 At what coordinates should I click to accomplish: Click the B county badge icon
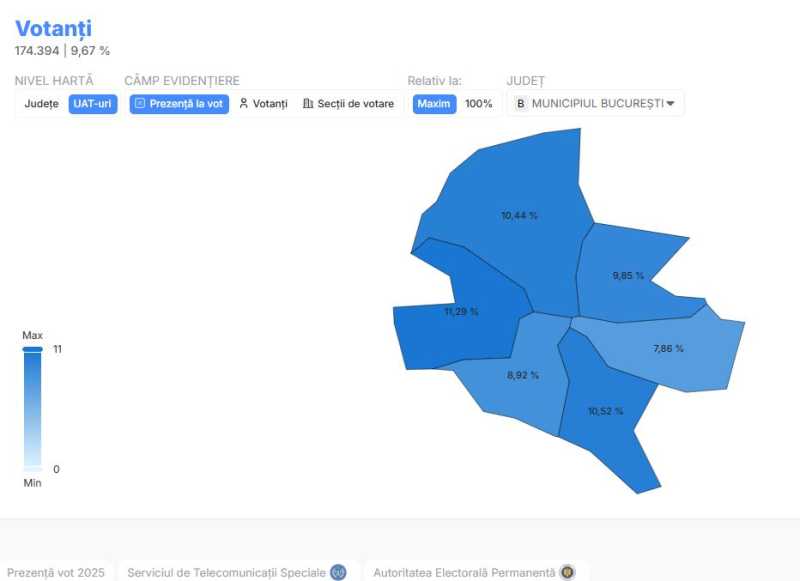pyautogui.click(x=520, y=104)
